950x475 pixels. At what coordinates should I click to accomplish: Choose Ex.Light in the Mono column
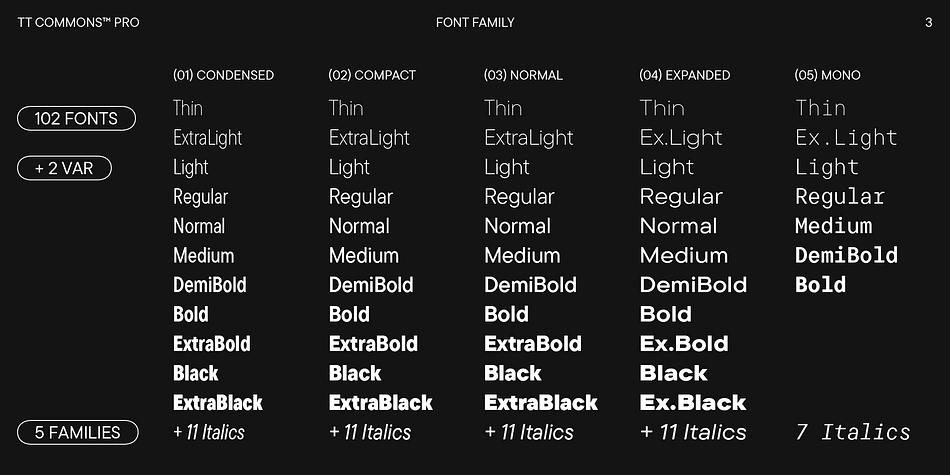pos(846,138)
